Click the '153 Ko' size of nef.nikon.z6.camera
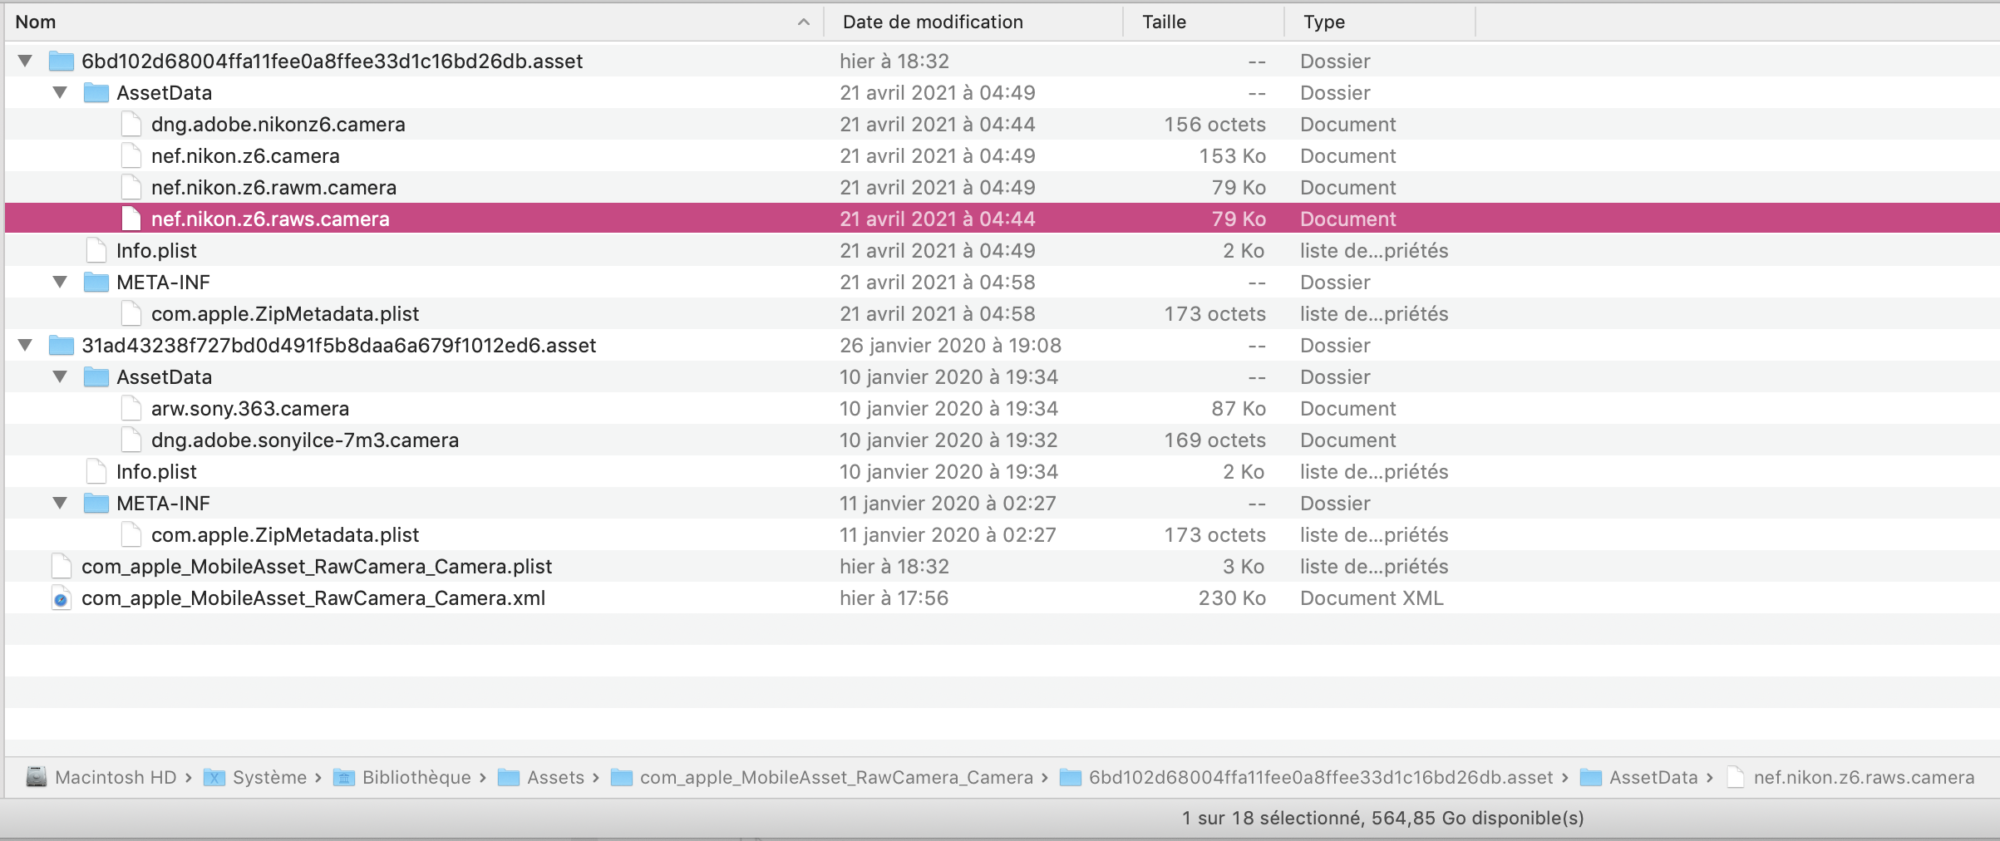 (x=1232, y=156)
